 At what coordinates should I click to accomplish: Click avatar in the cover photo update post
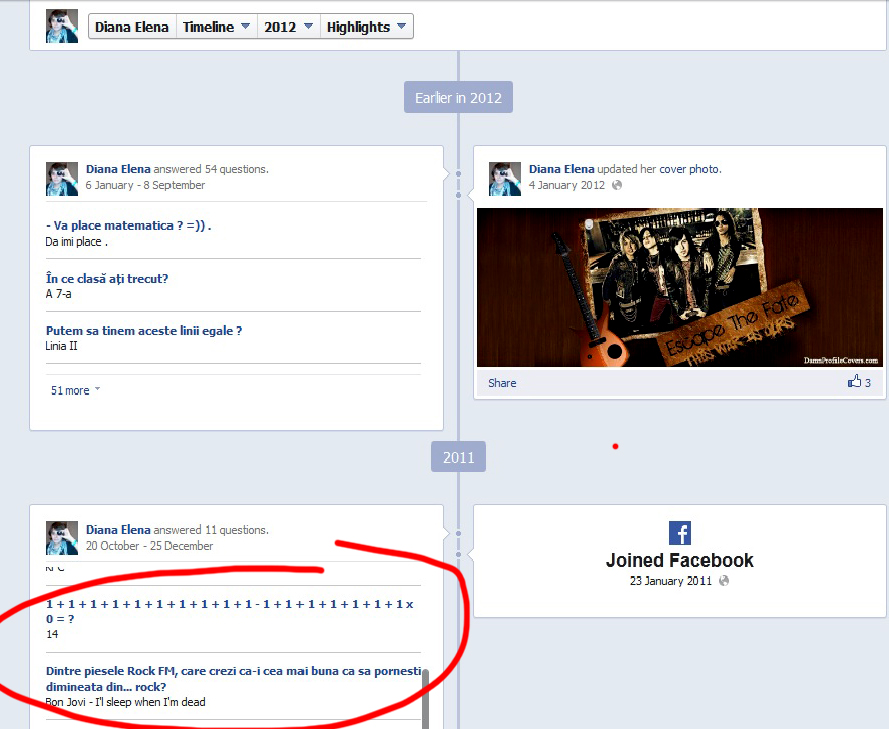[x=505, y=179]
